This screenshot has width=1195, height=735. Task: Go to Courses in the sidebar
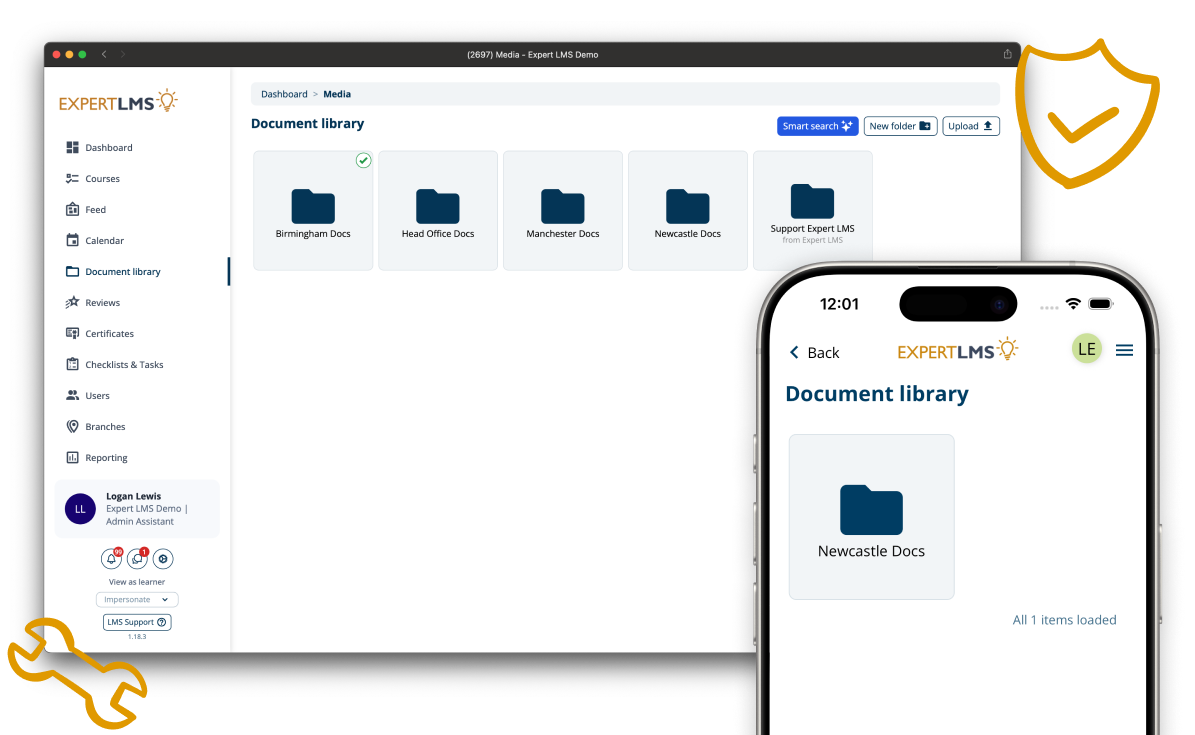pos(102,179)
